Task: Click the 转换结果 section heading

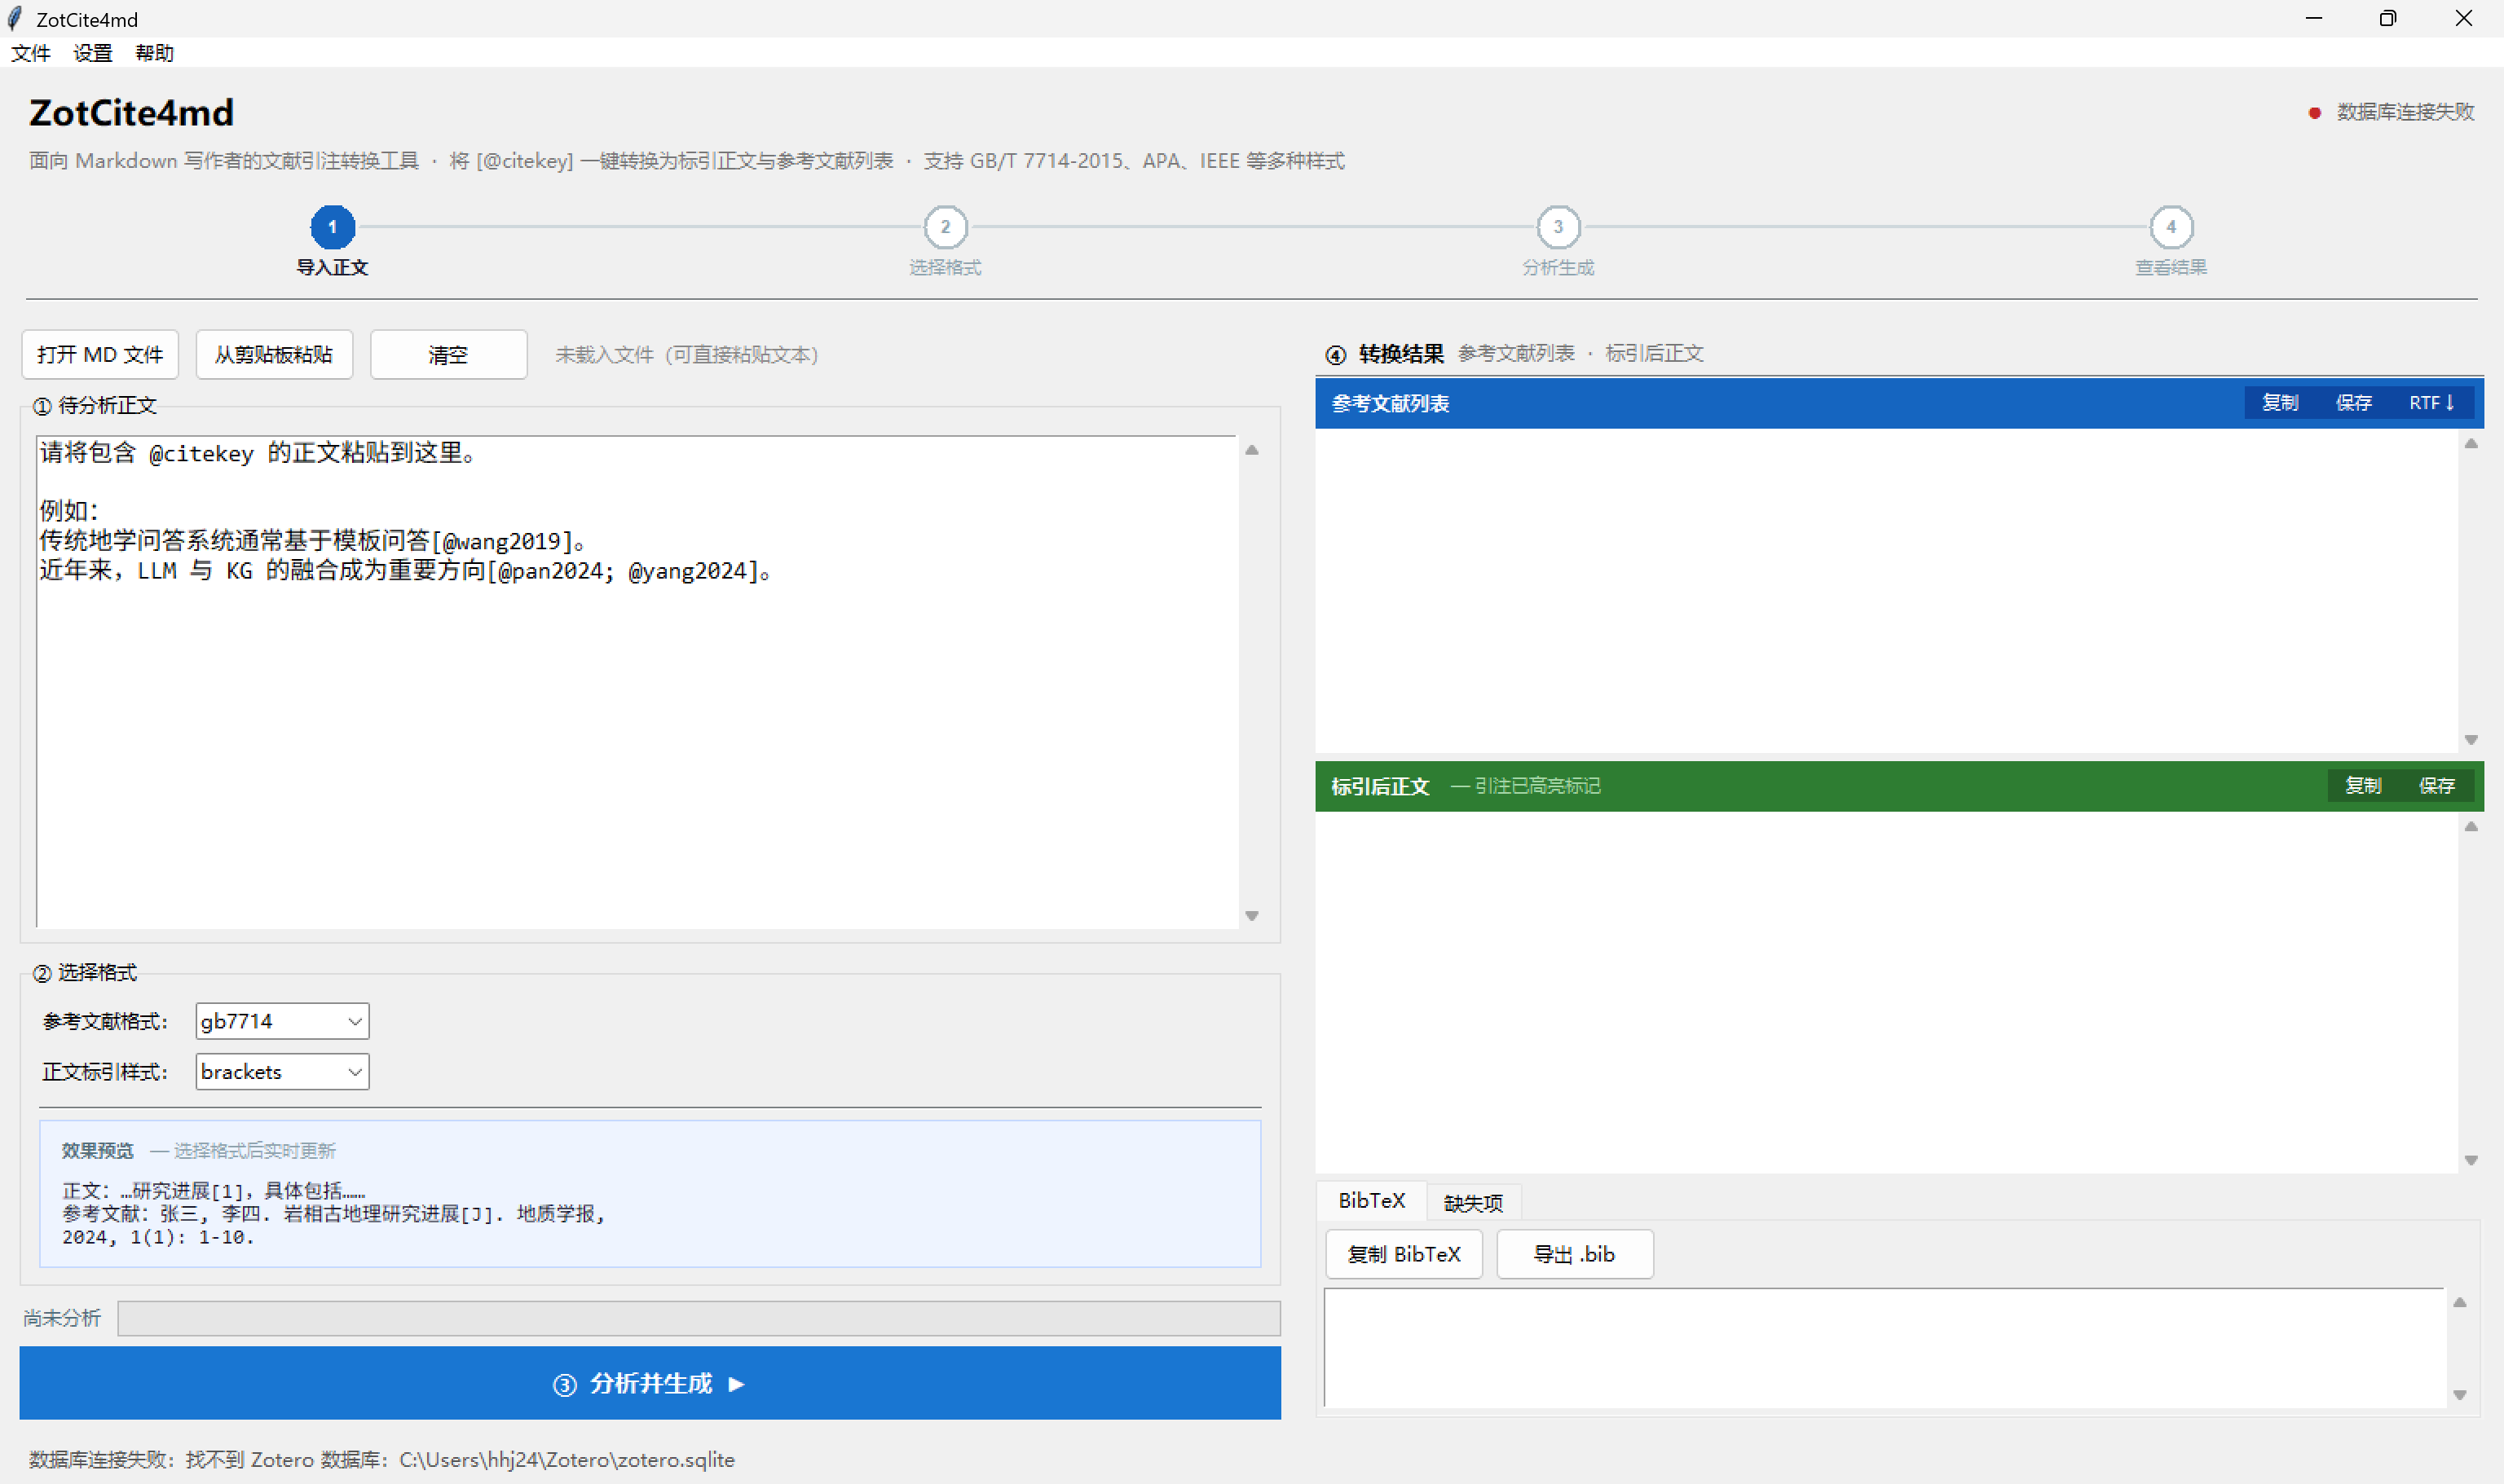Action: pyautogui.click(x=1401, y=354)
